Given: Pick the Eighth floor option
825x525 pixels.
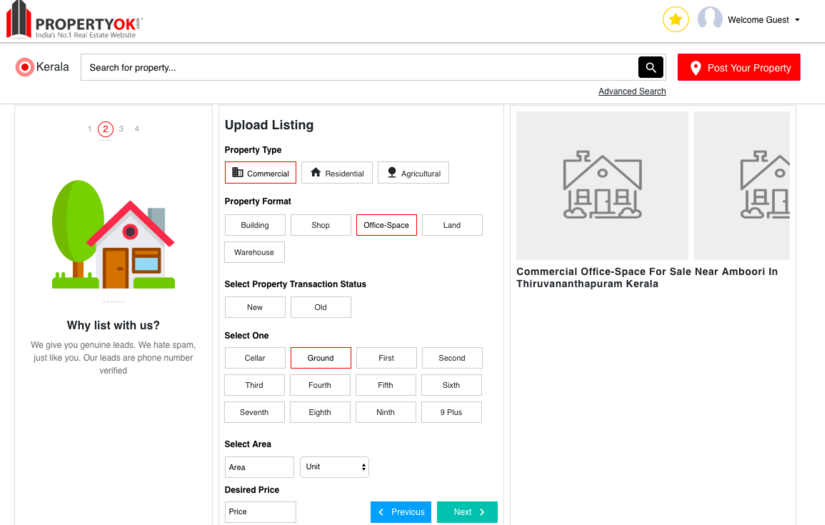Looking at the screenshot, I should click(x=320, y=412).
